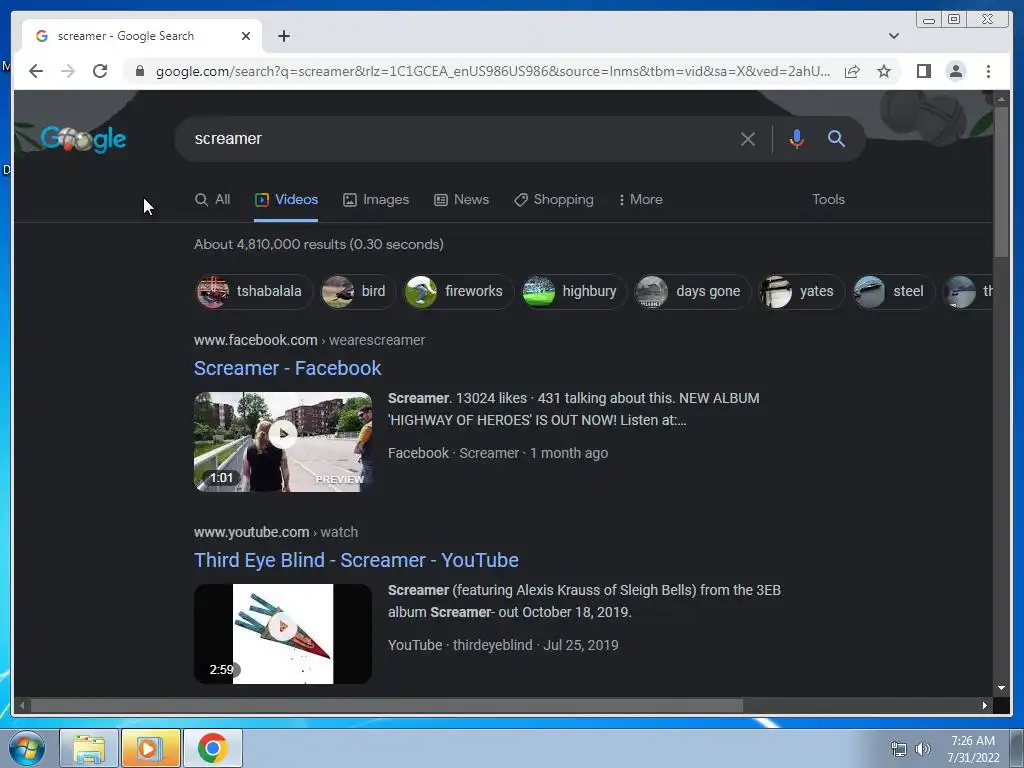Open the Chrome three-dot menu
This screenshot has width=1024, height=768.
988,71
